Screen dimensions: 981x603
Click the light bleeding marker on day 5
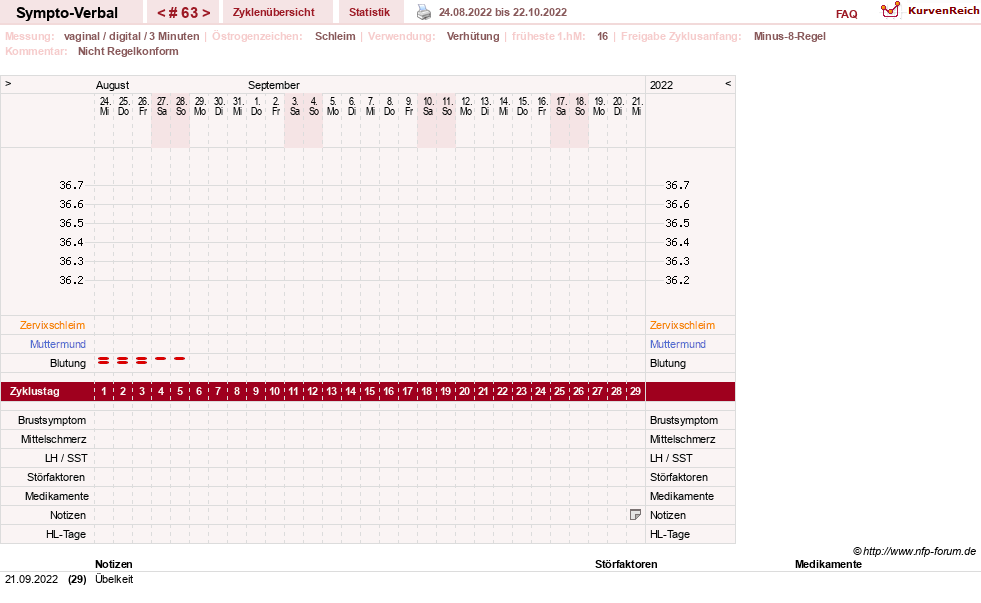click(x=180, y=358)
